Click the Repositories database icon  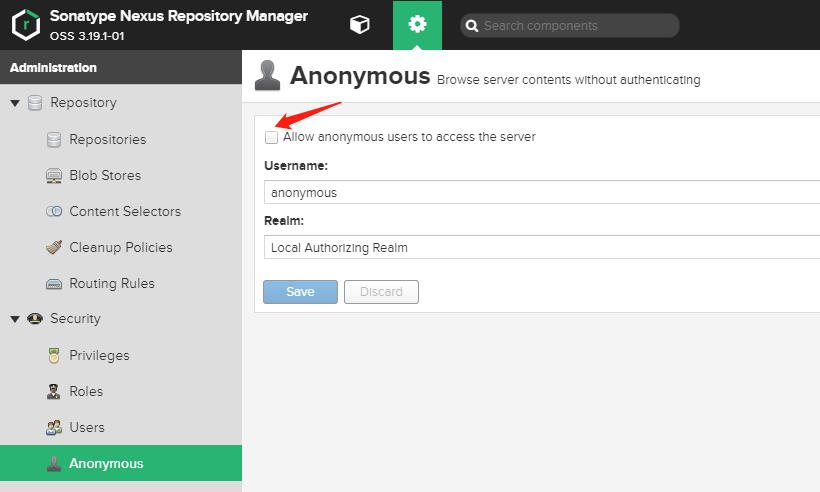[x=54, y=139]
